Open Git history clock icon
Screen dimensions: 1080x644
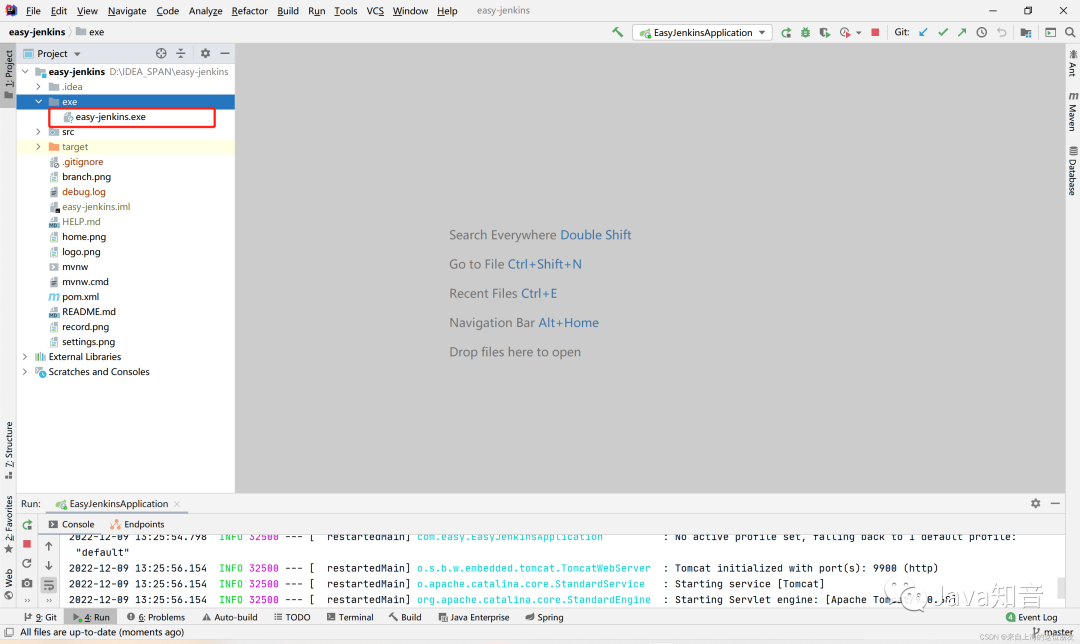982,32
